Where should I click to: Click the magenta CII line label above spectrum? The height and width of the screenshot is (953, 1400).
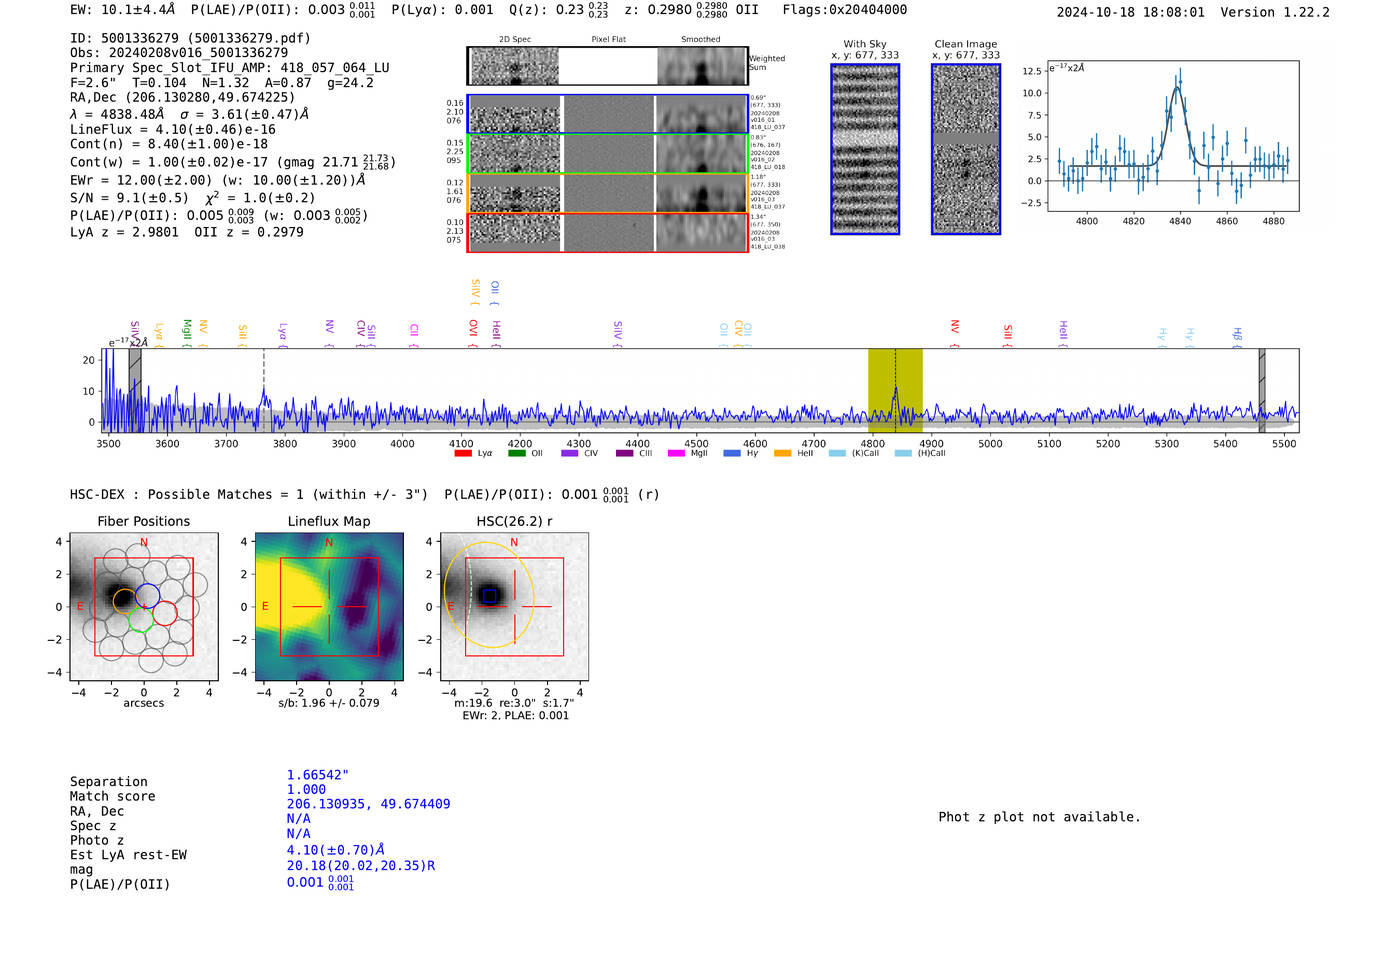coord(414,334)
